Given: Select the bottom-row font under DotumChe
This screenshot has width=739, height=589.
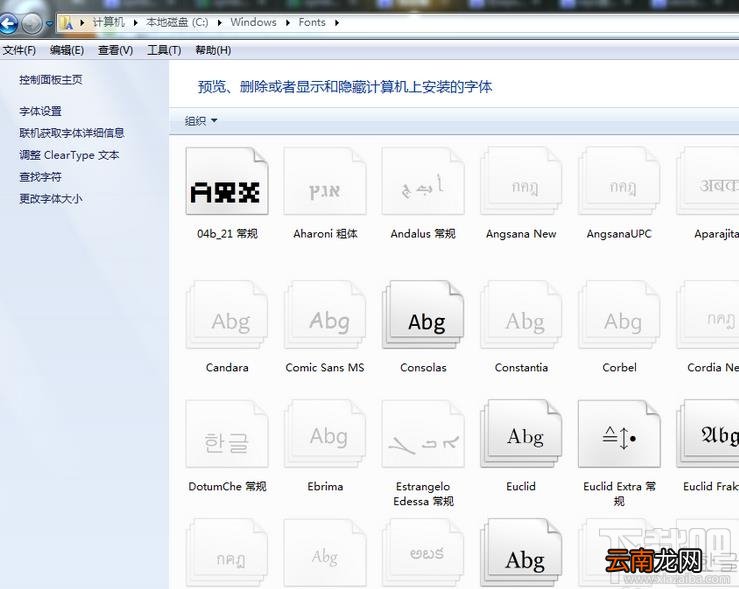Looking at the screenshot, I should click(227, 553).
